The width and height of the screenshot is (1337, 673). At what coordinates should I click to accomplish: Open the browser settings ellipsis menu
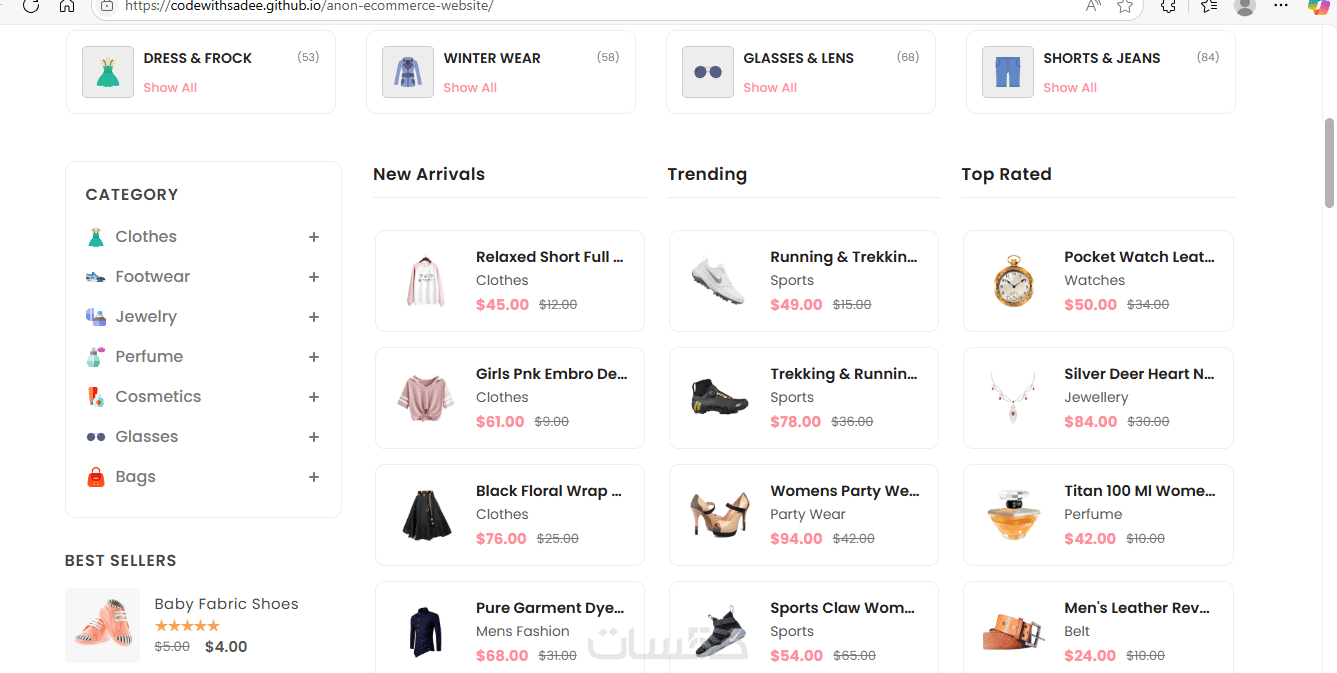(x=1281, y=6)
